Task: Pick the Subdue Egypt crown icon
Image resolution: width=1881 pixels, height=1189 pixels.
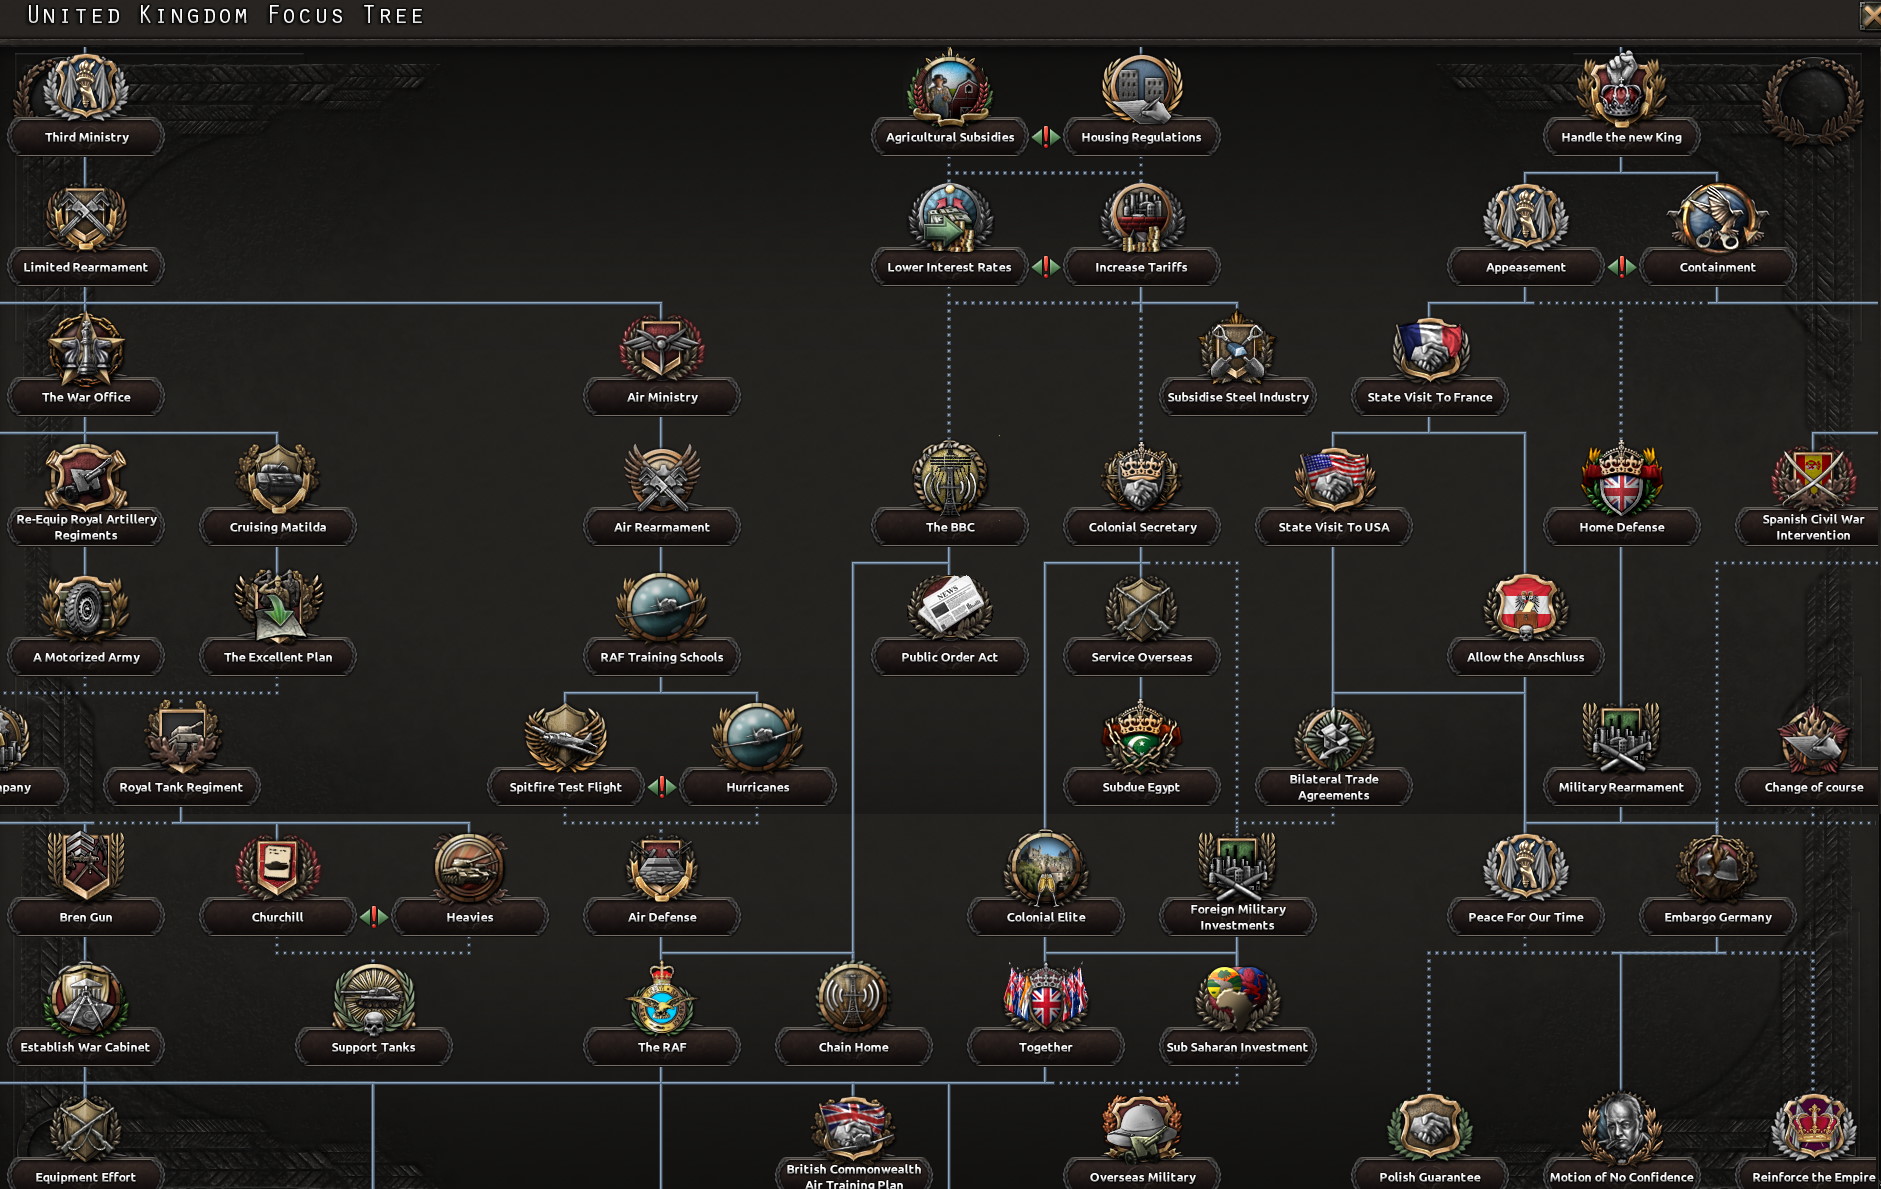Action: tap(1141, 738)
